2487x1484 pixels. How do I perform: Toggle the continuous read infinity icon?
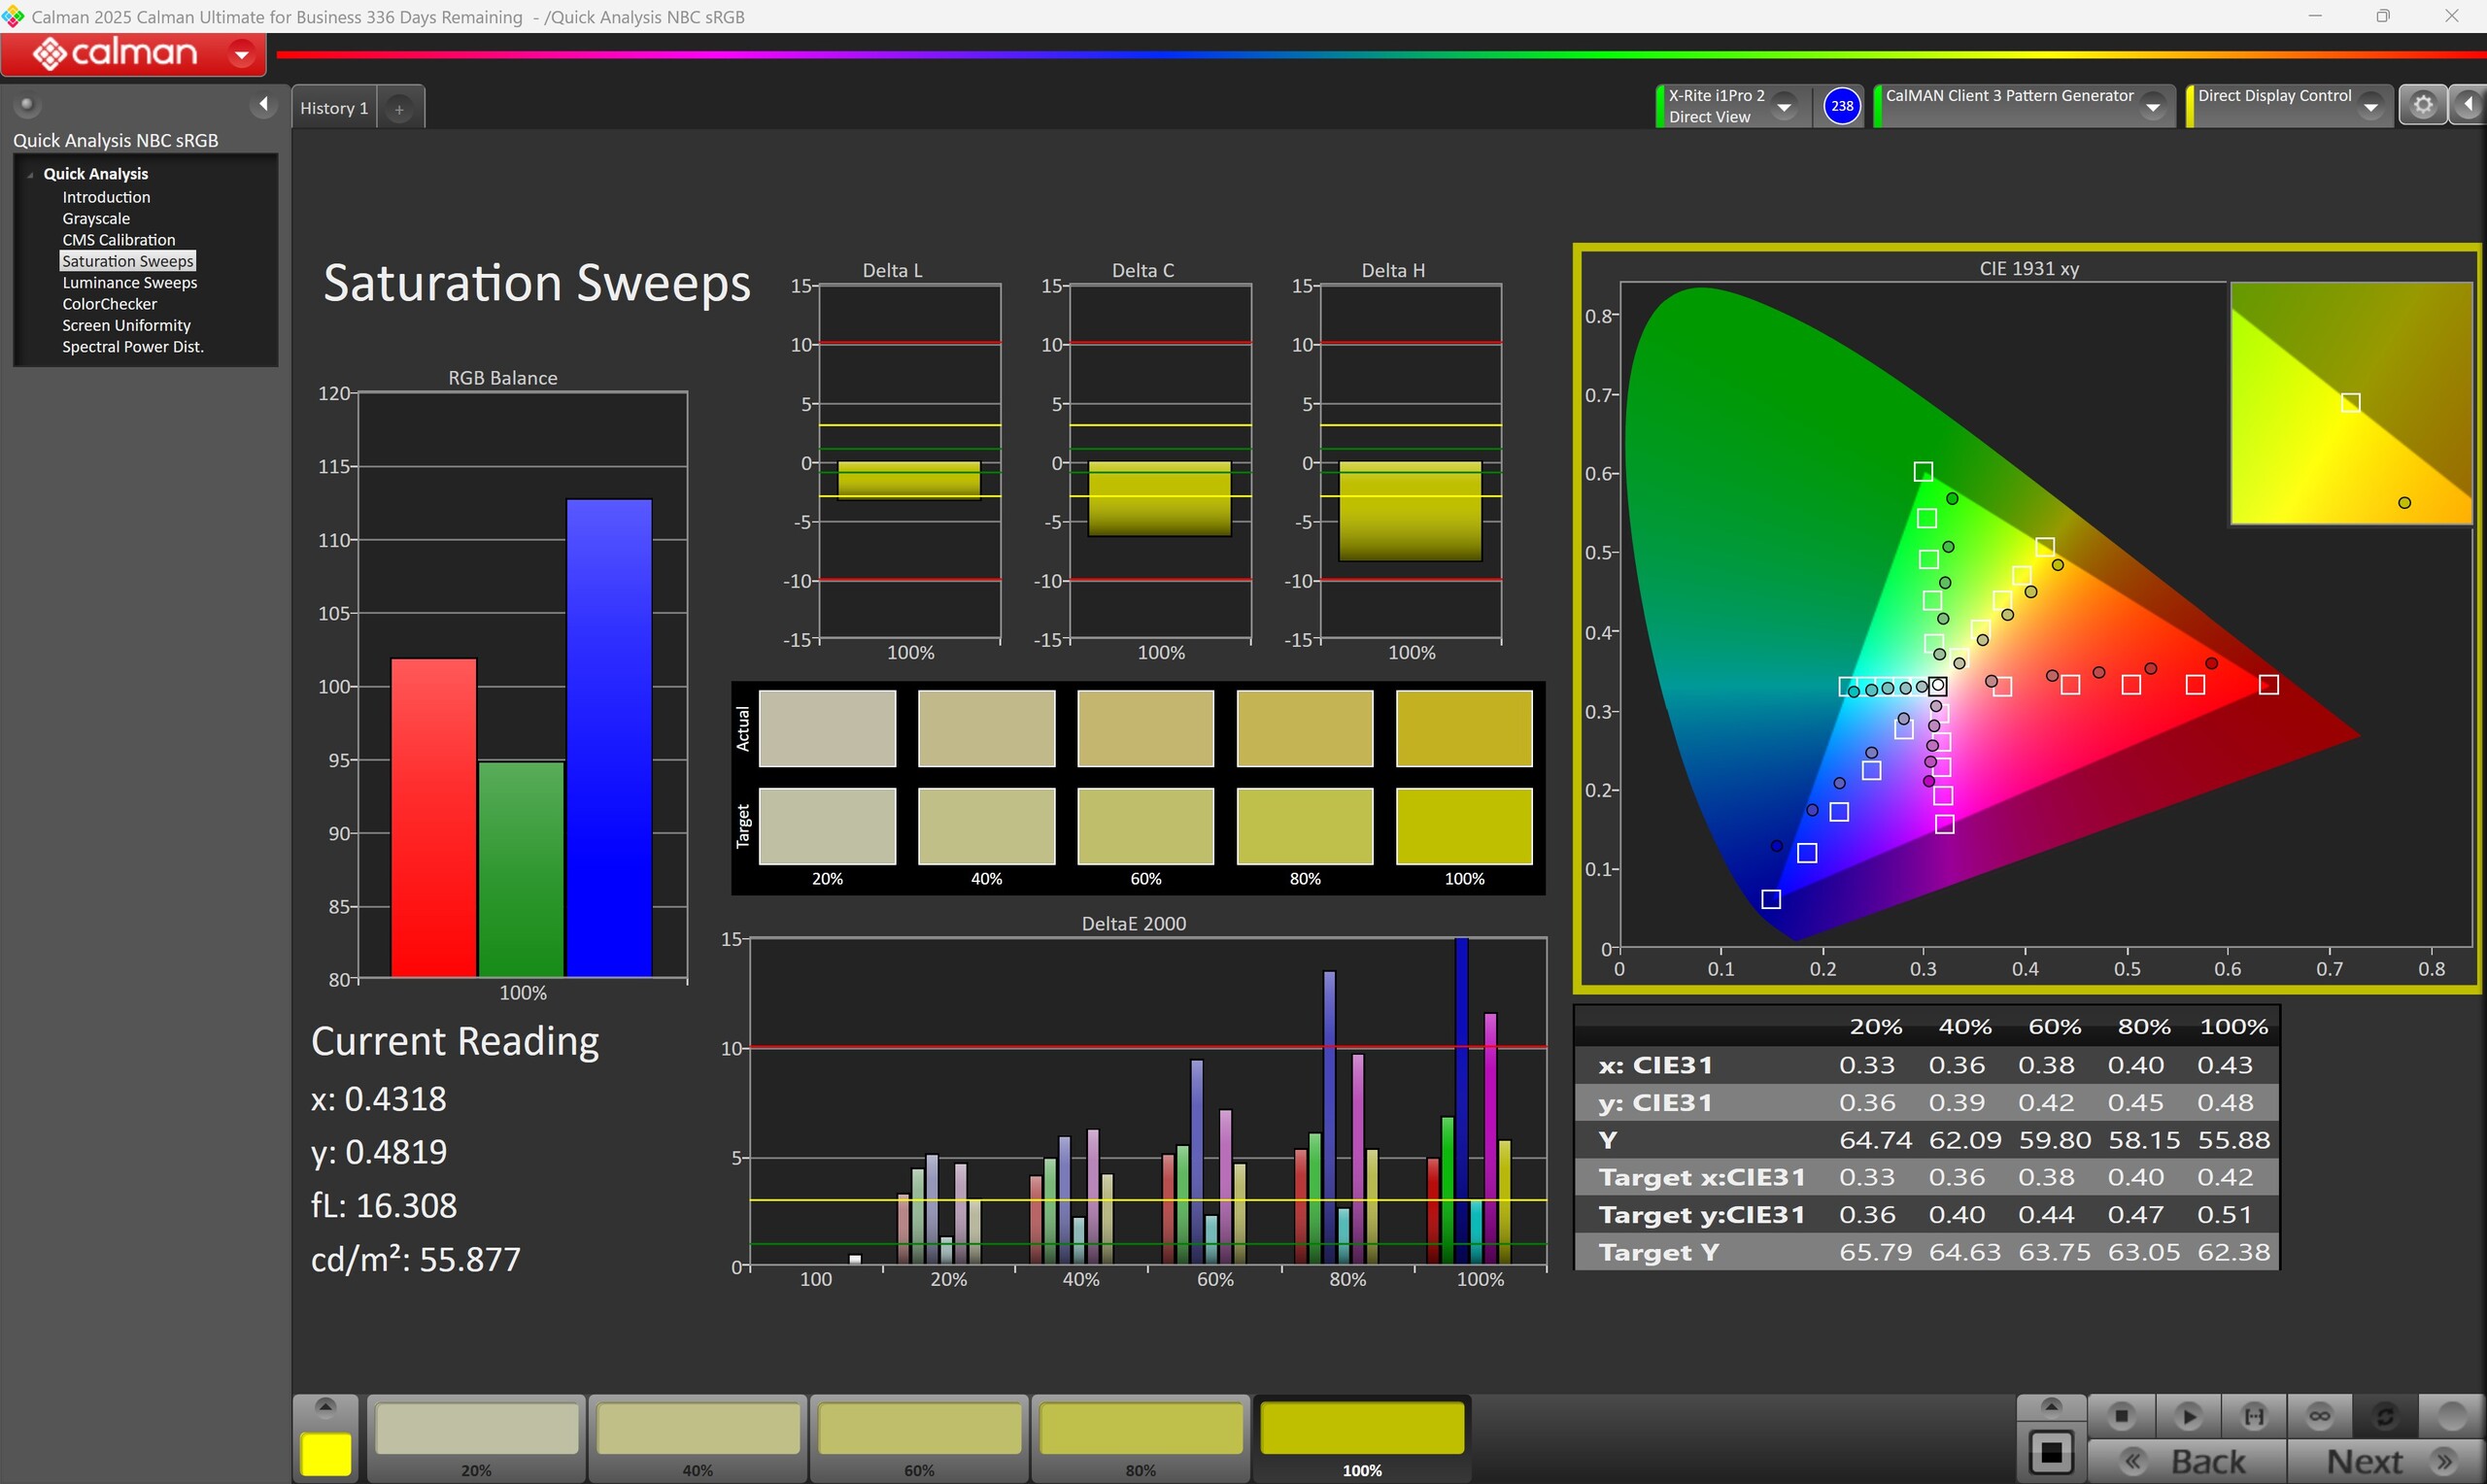click(x=2320, y=1416)
